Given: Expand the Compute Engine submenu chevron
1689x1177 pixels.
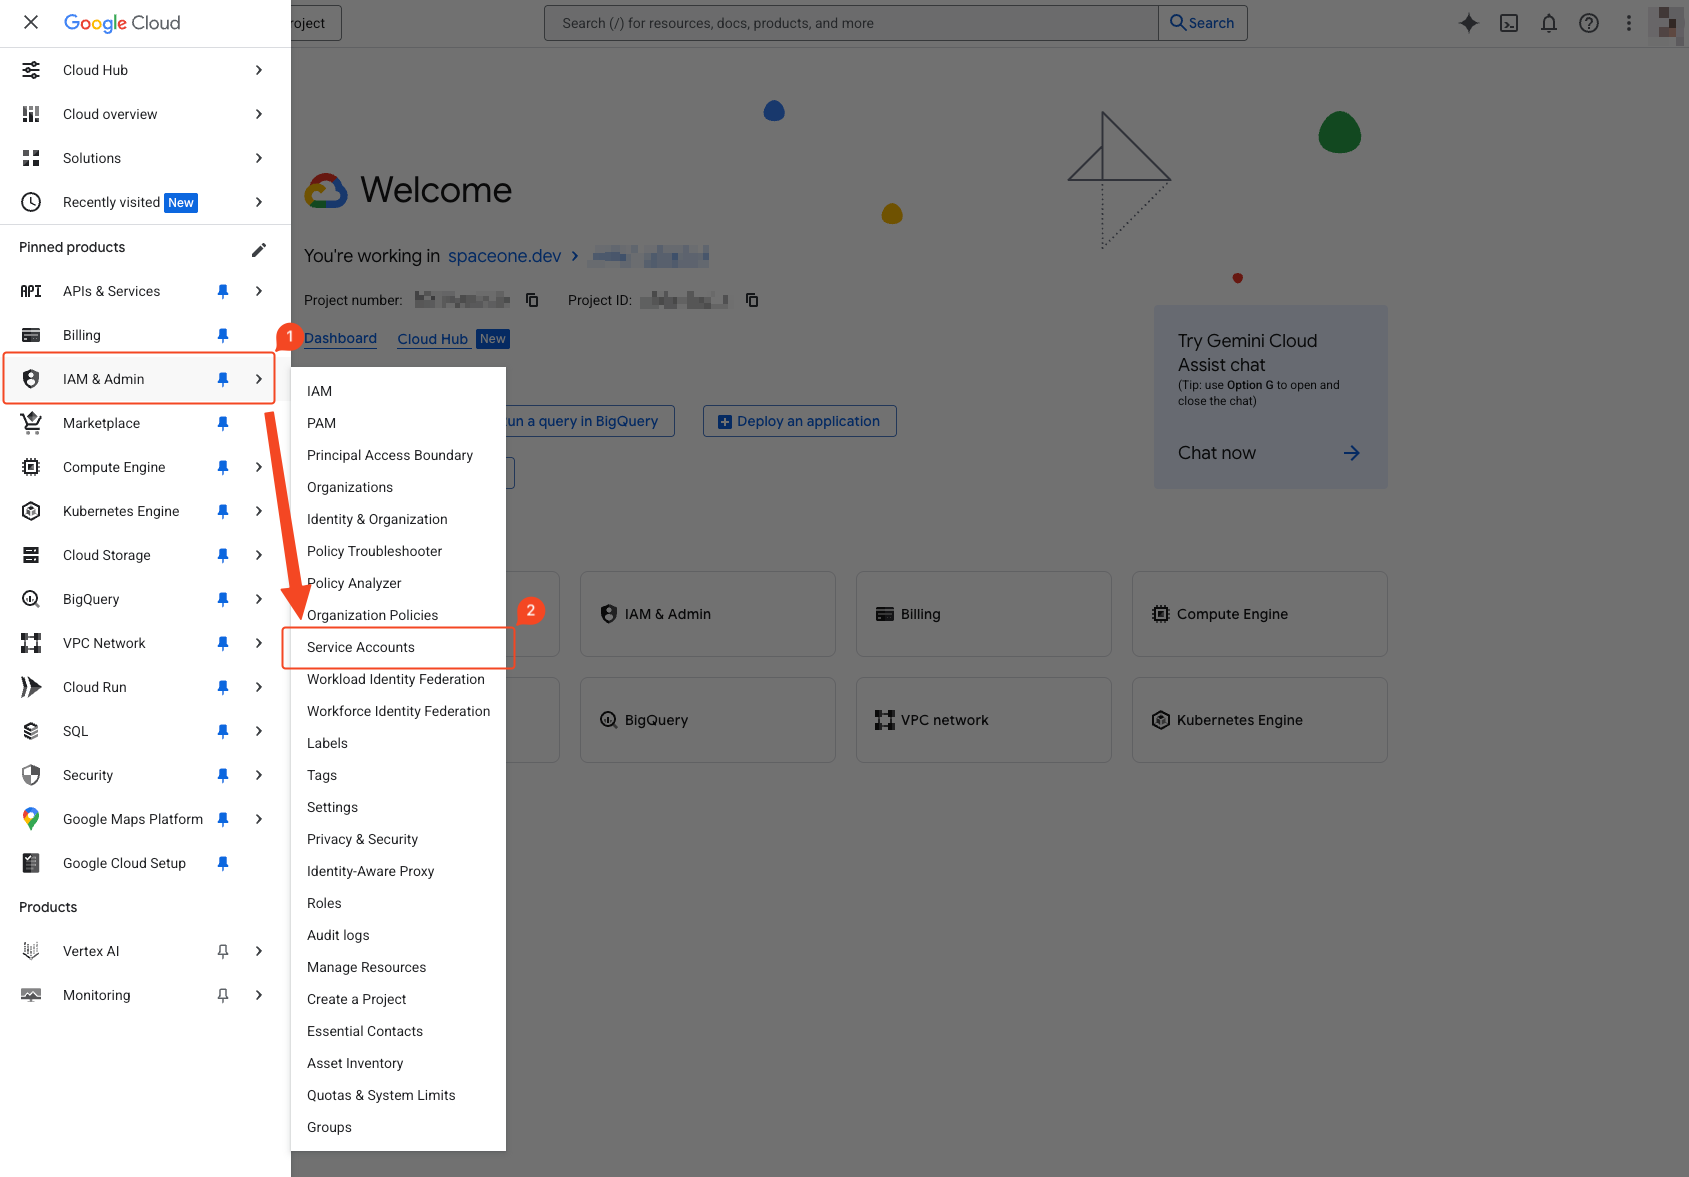Looking at the screenshot, I should [259, 467].
